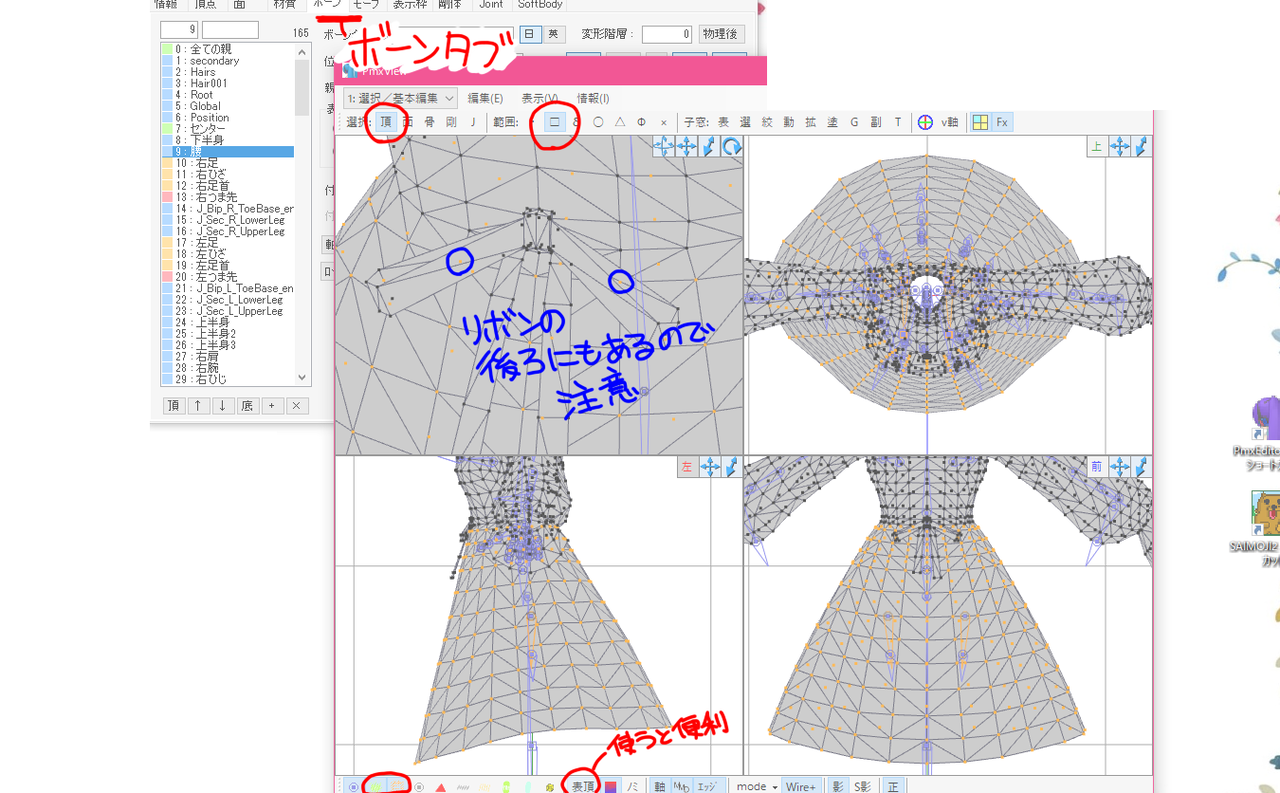Select bone 4 : Root in list
This screenshot has width=1280, height=793.
(x=228, y=95)
